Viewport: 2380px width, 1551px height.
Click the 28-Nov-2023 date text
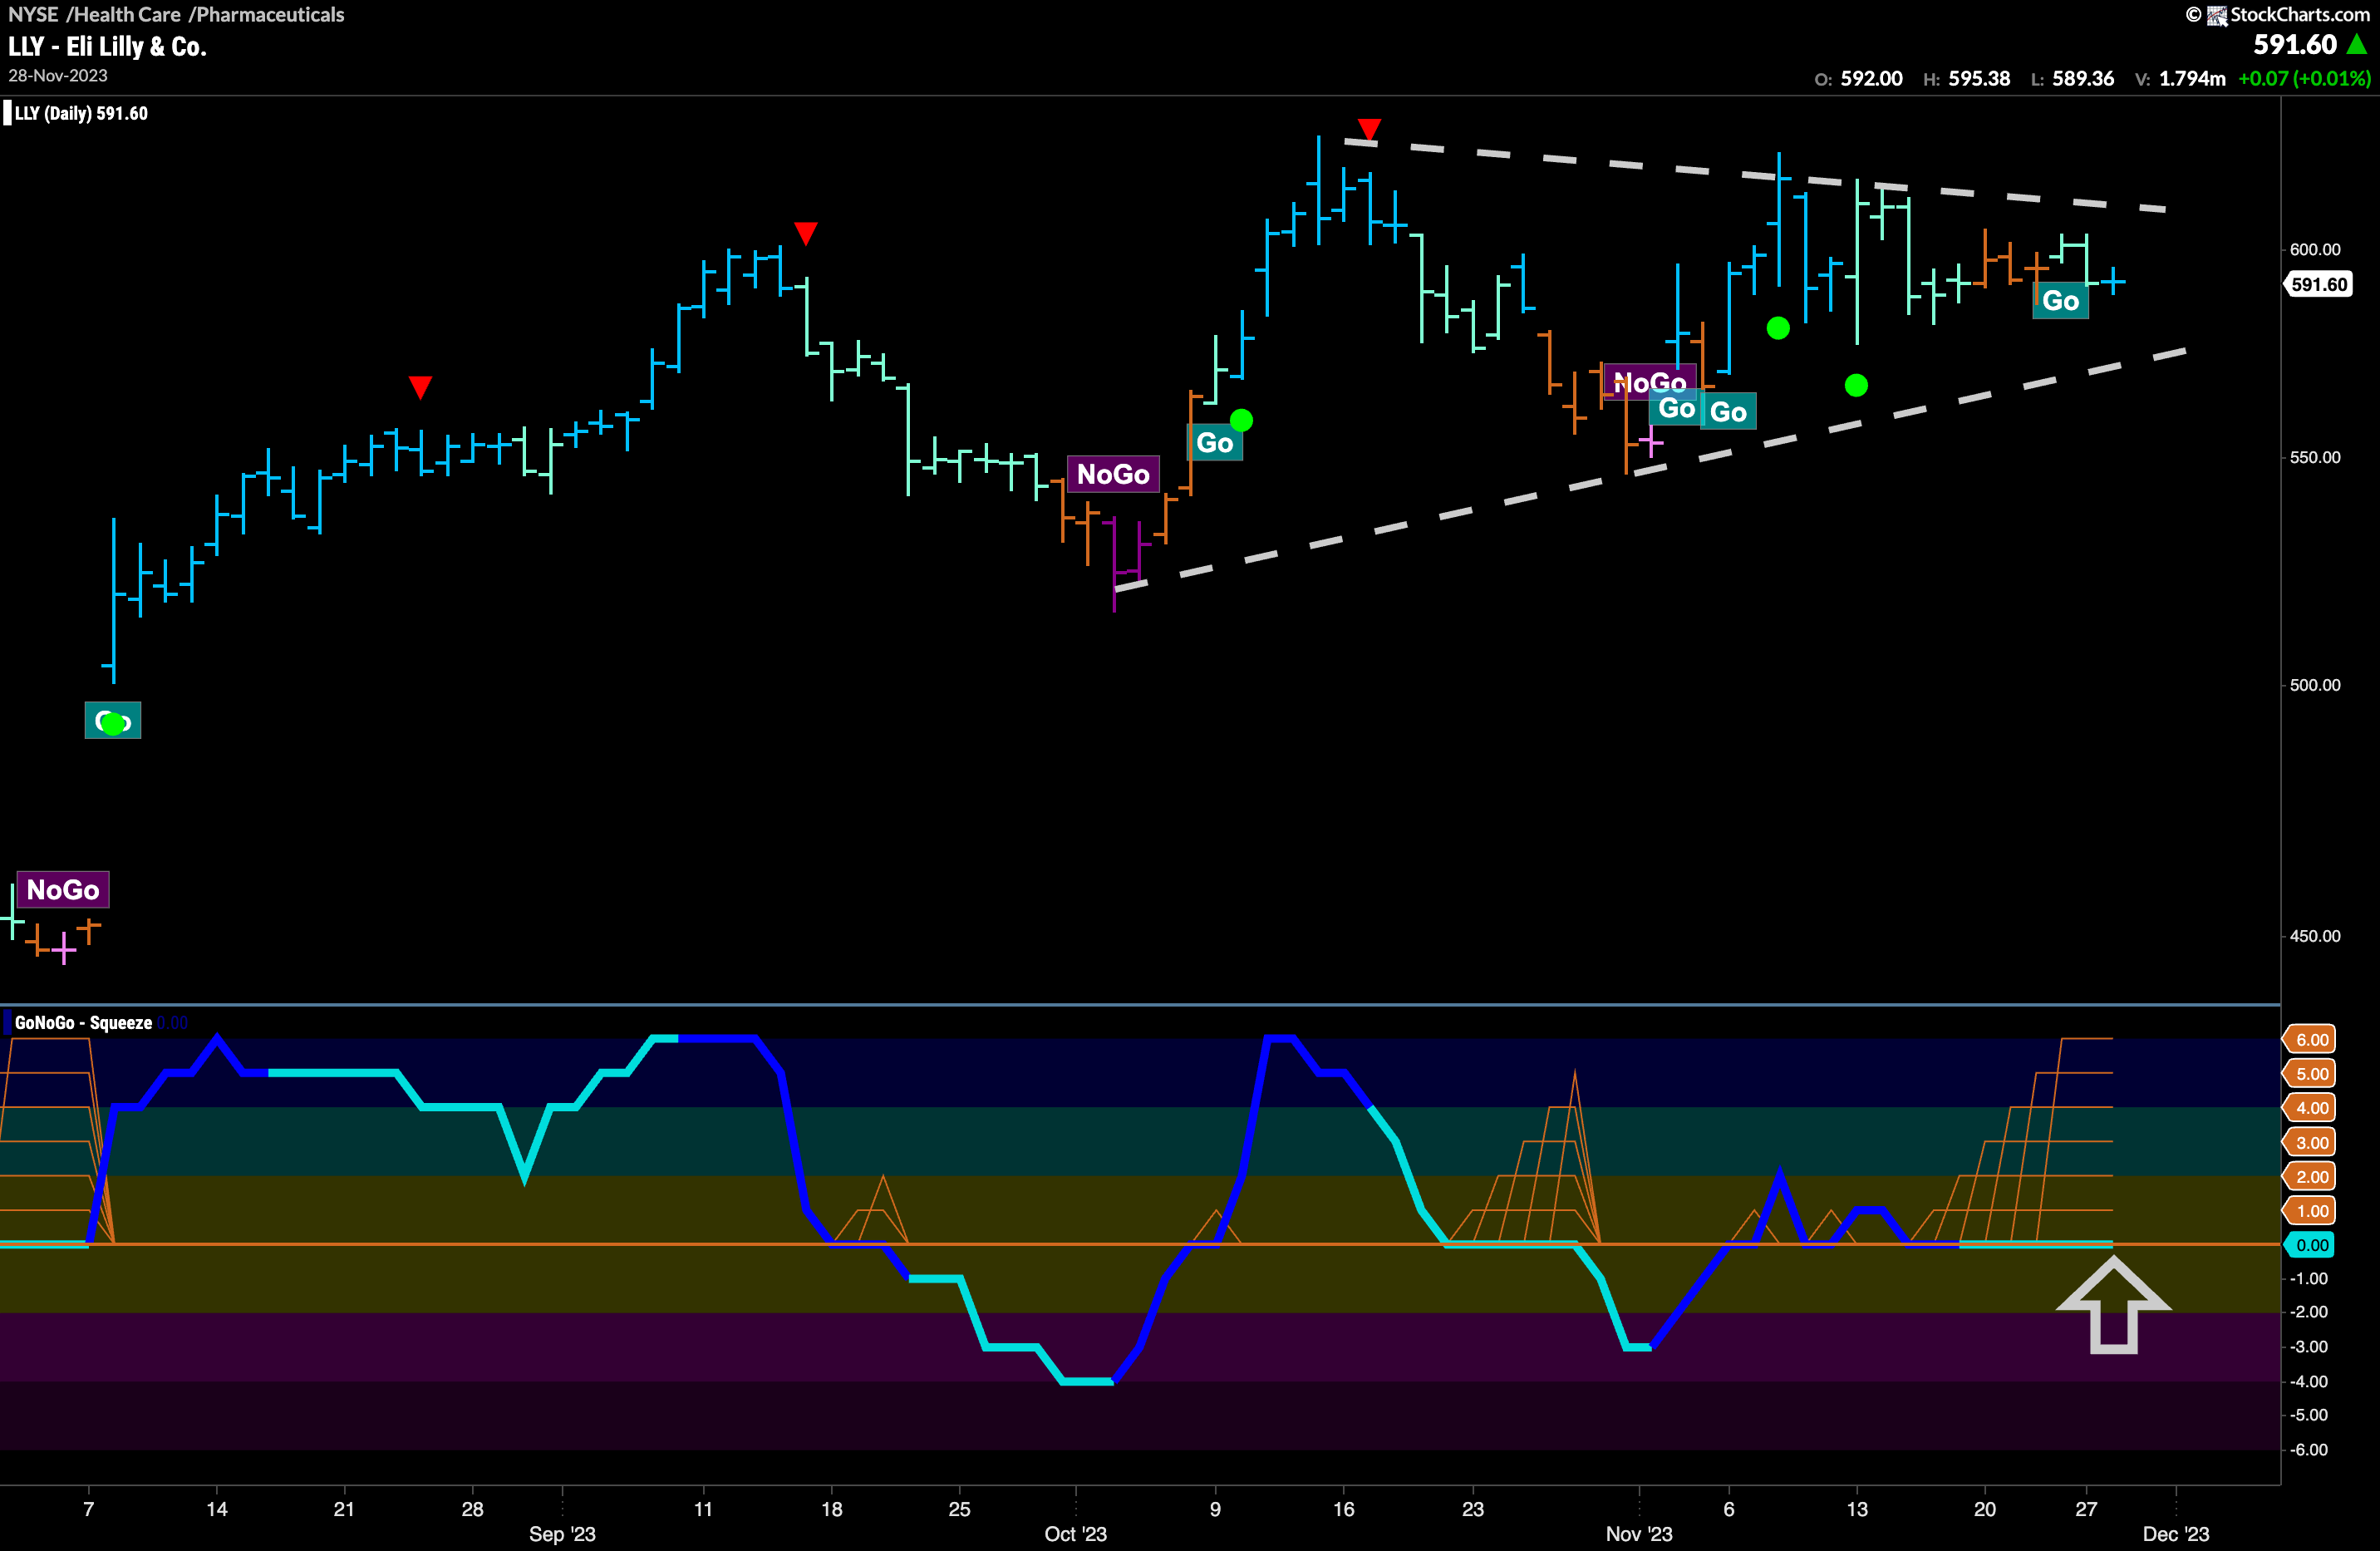pos(58,75)
